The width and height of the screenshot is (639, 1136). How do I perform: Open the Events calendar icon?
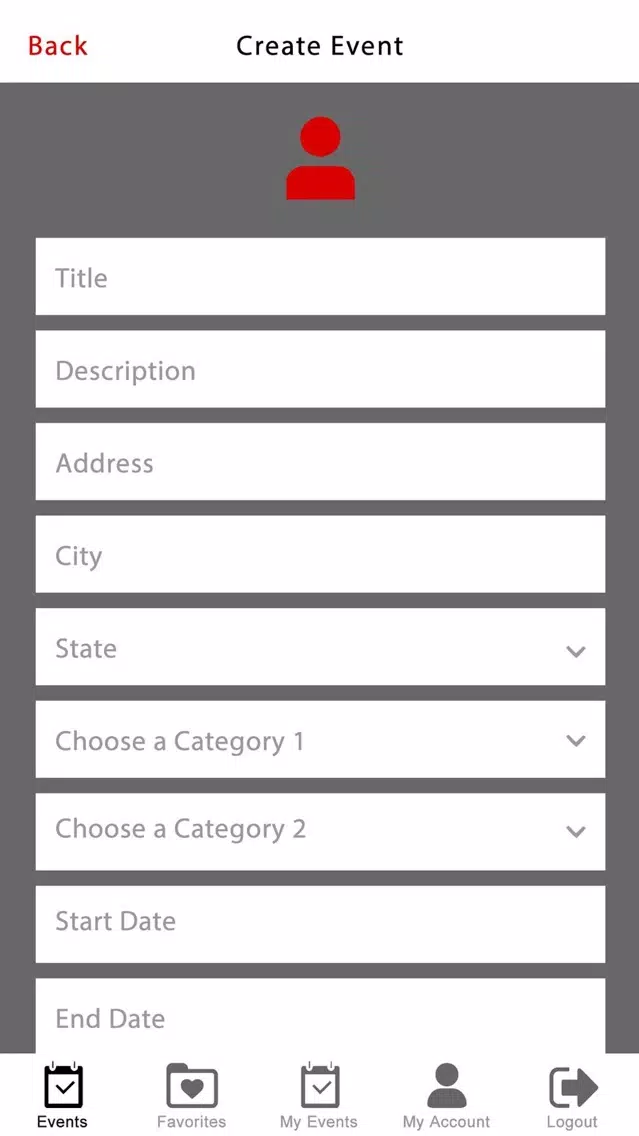(x=63, y=1085)
